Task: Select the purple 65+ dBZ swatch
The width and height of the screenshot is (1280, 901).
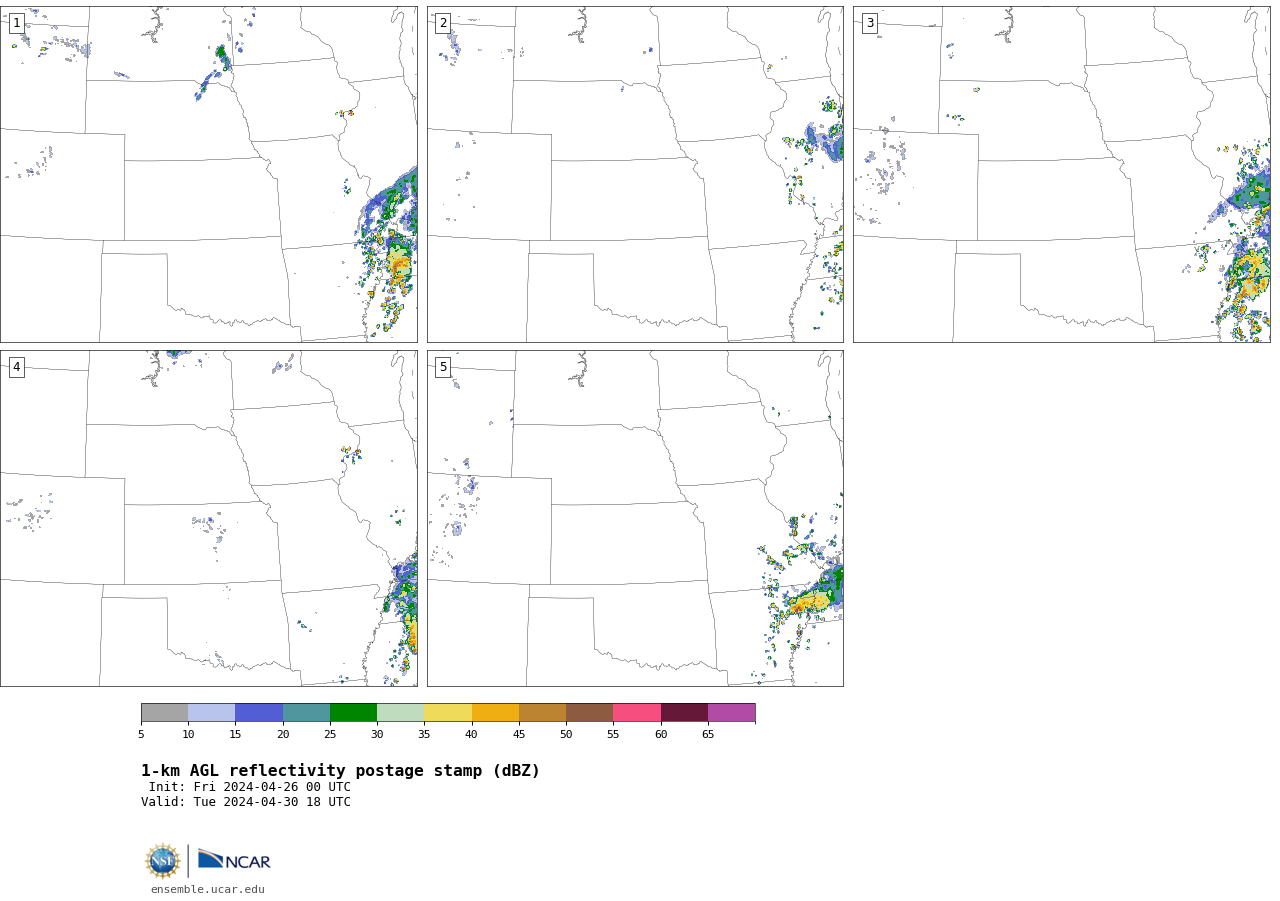Action: click(731, 712)
